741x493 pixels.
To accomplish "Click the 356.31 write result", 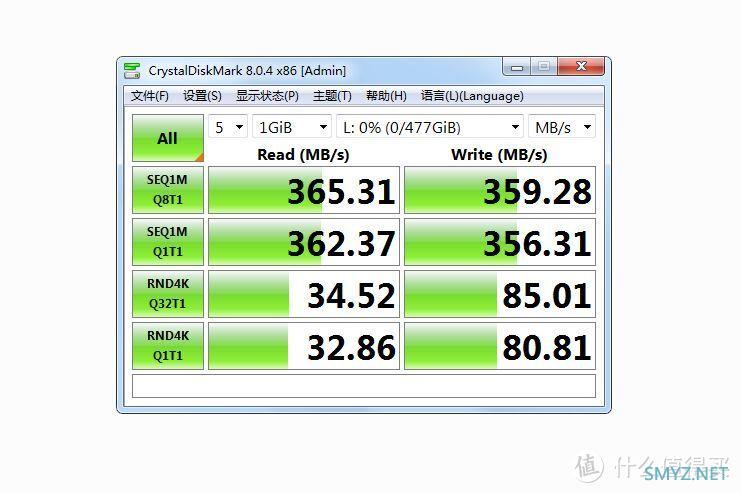I will [500, 242].
